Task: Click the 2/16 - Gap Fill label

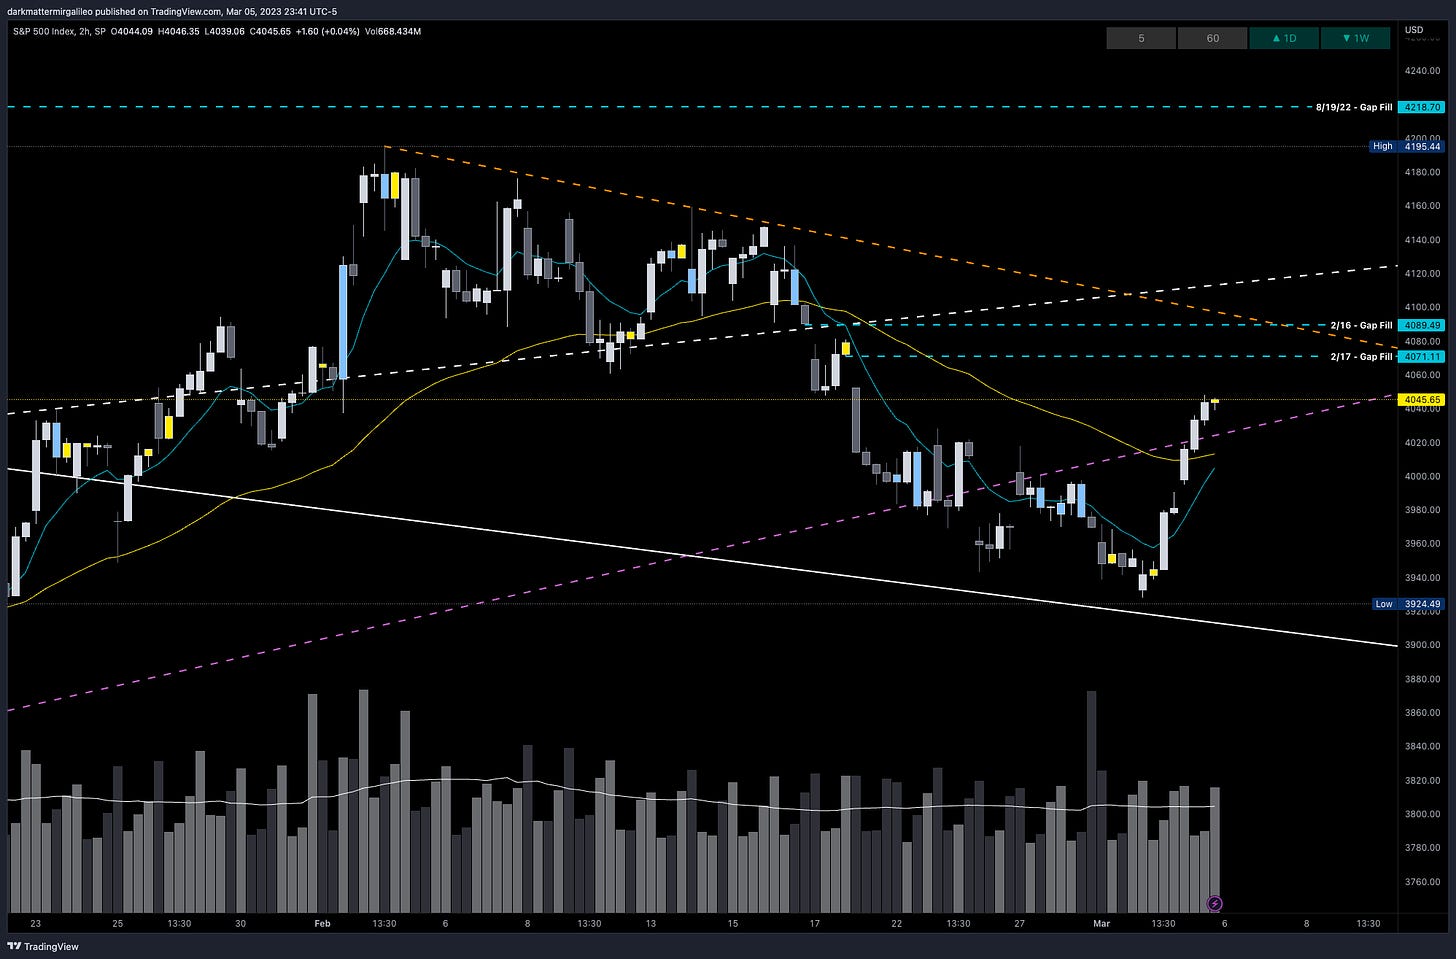Action: 1361,325
